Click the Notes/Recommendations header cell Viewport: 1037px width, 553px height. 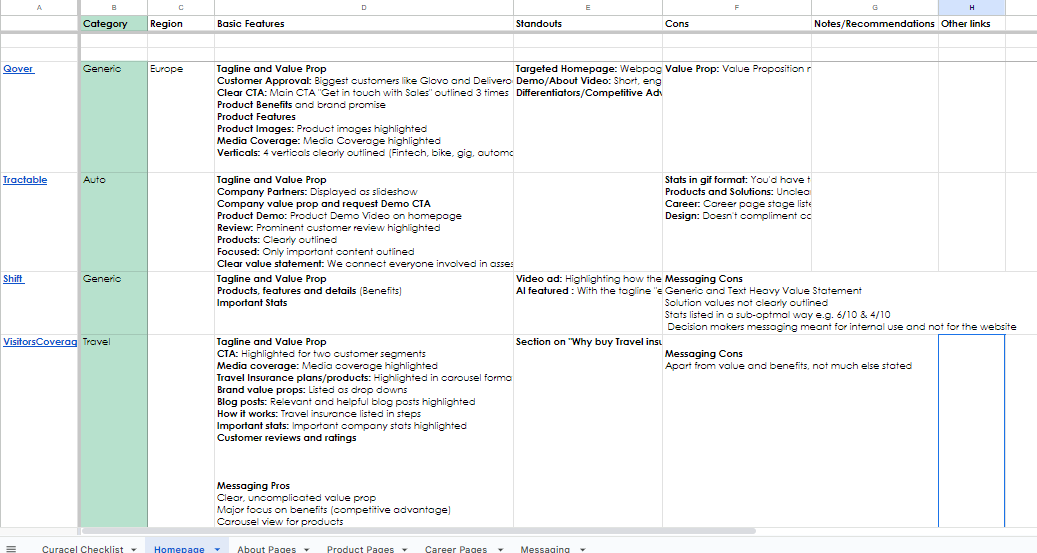click(874, 24)
